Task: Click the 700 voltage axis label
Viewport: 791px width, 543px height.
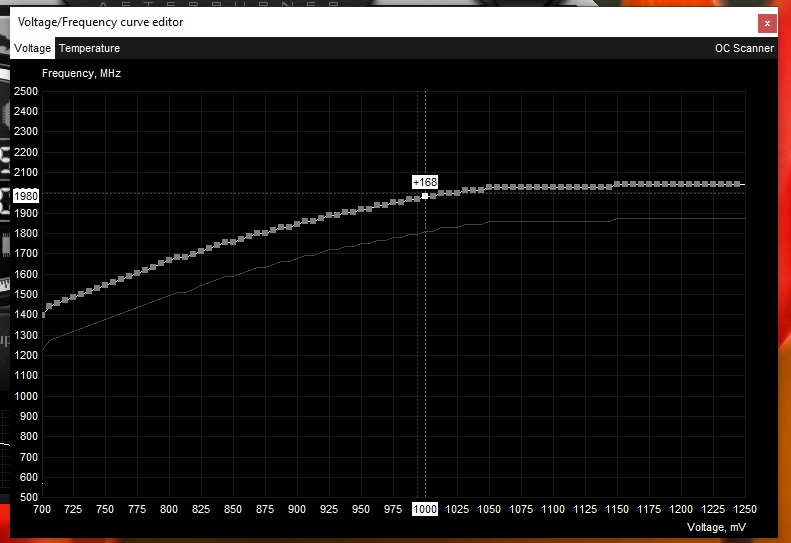Action: click(x=42, y=509)
